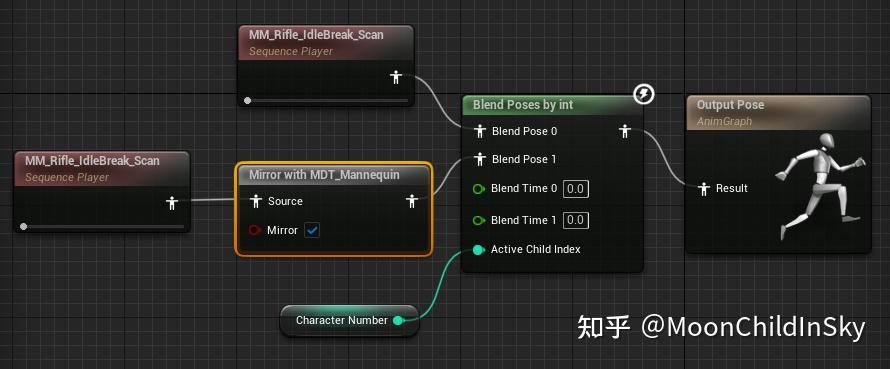Viewport: 890px width, 369px height.
Task: Select the Blend Poses by int node title
Action: coord(523,105)
